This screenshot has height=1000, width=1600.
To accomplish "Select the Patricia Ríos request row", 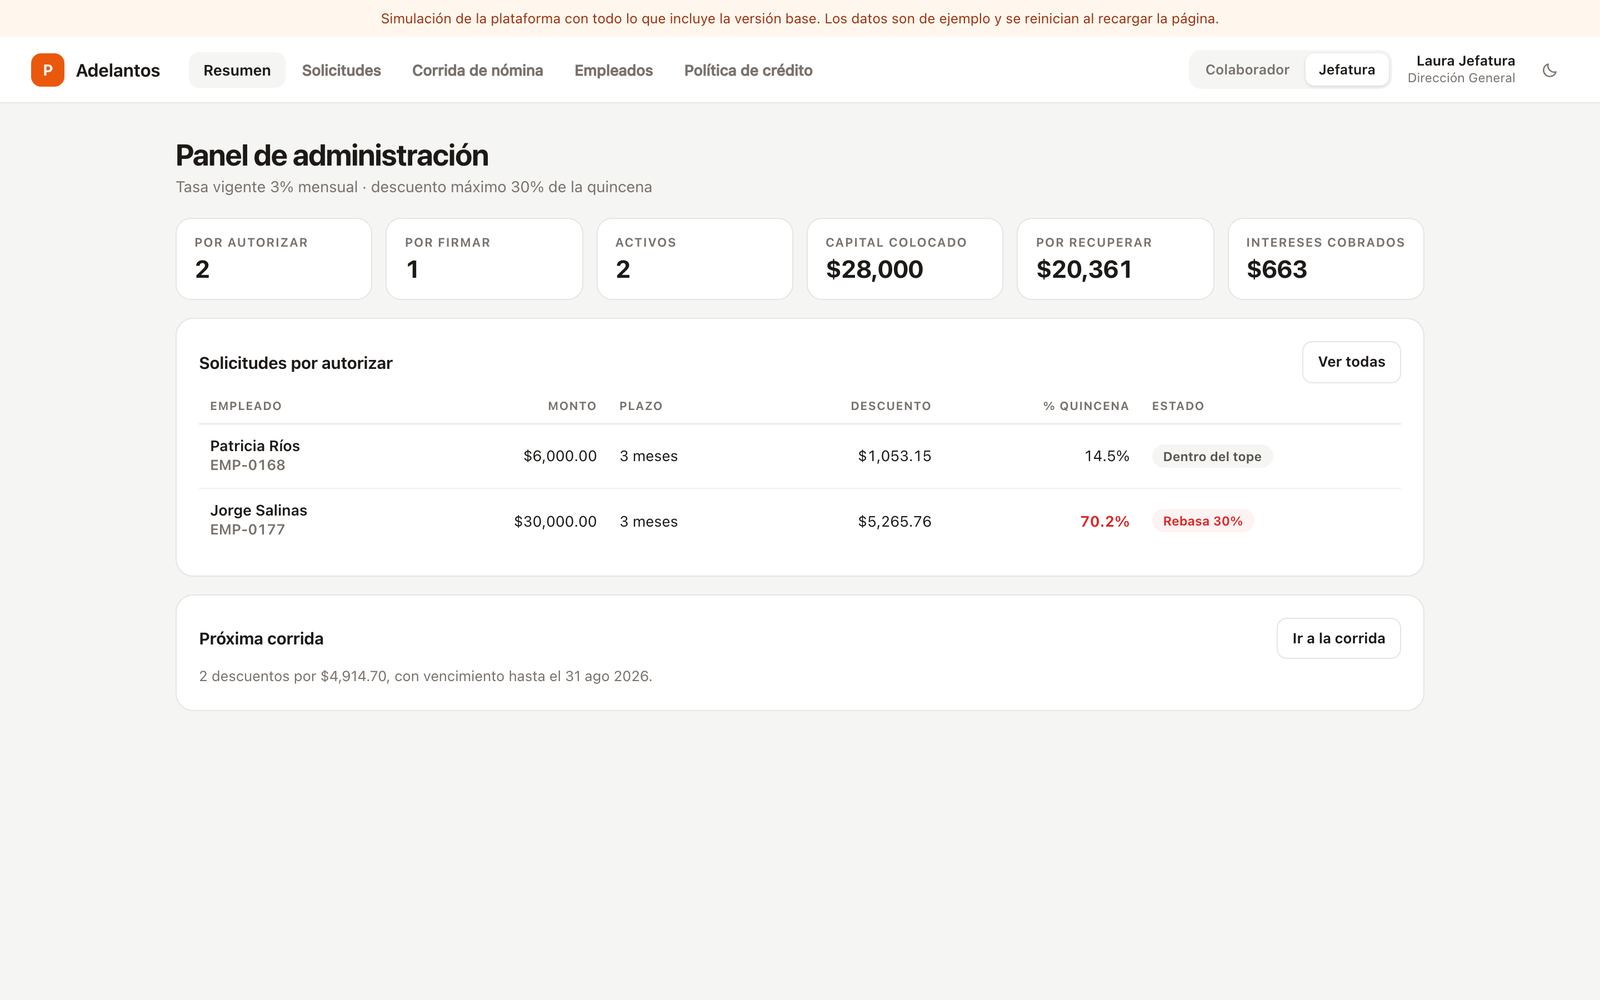I will coord(800,456).
